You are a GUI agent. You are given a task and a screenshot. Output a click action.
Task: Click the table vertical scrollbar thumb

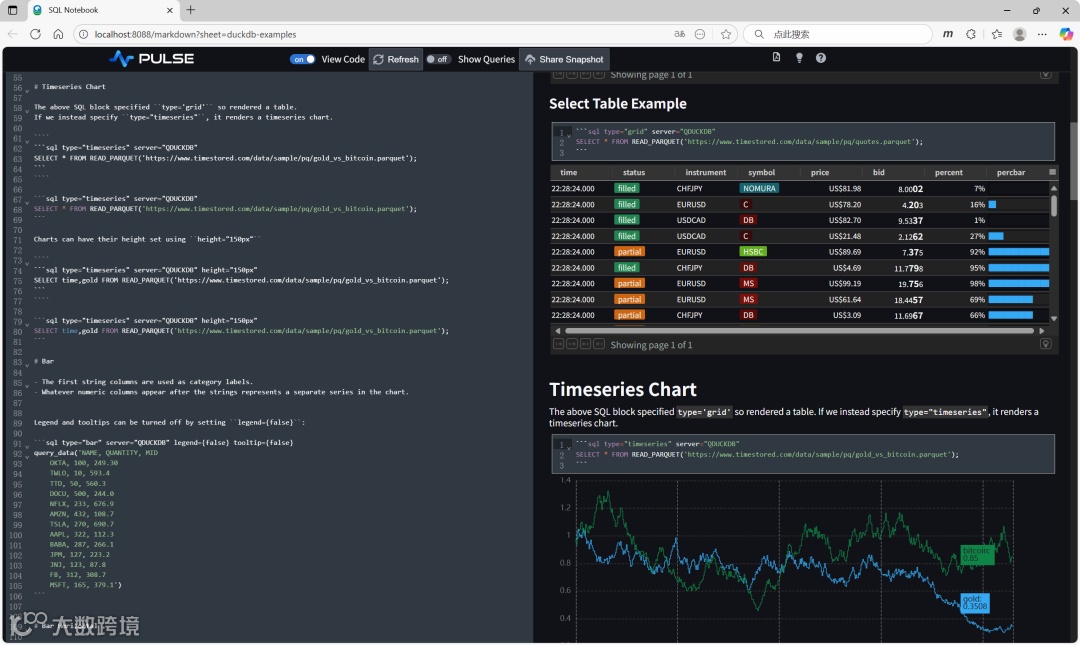point(1053,205)
